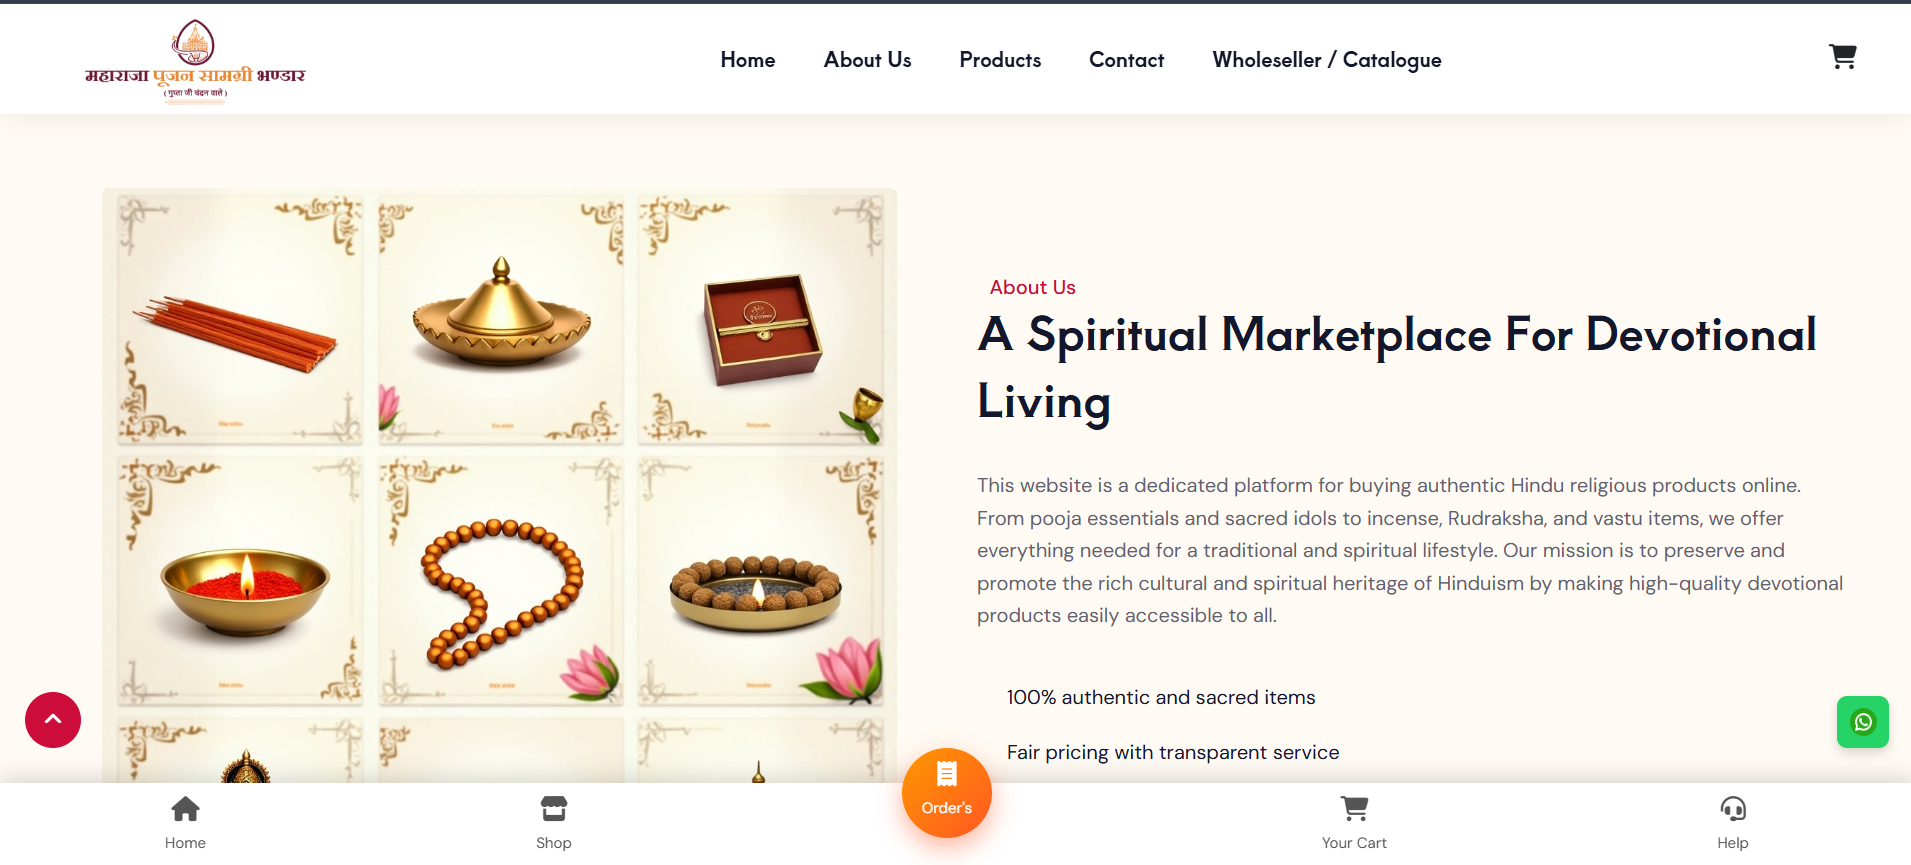Open the shopping cart icon in the header
Screen dimensions: 1911x865
[x=1842, y=57]
